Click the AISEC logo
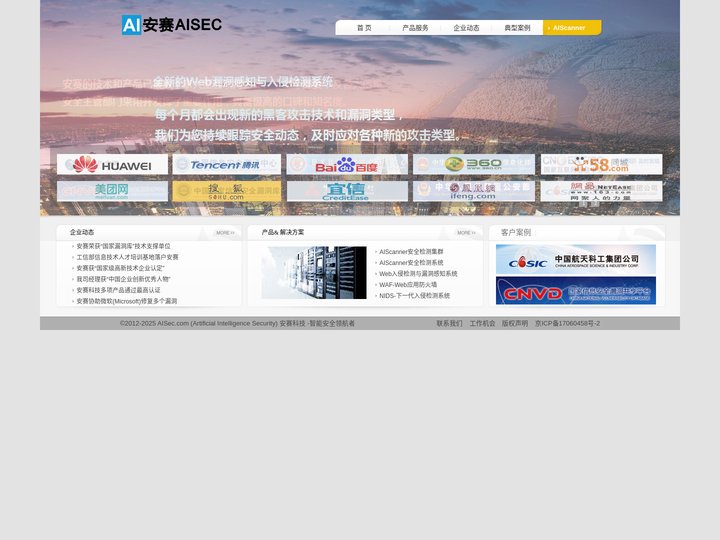Viewport: 720px width, 540px height. click(172, 25)
